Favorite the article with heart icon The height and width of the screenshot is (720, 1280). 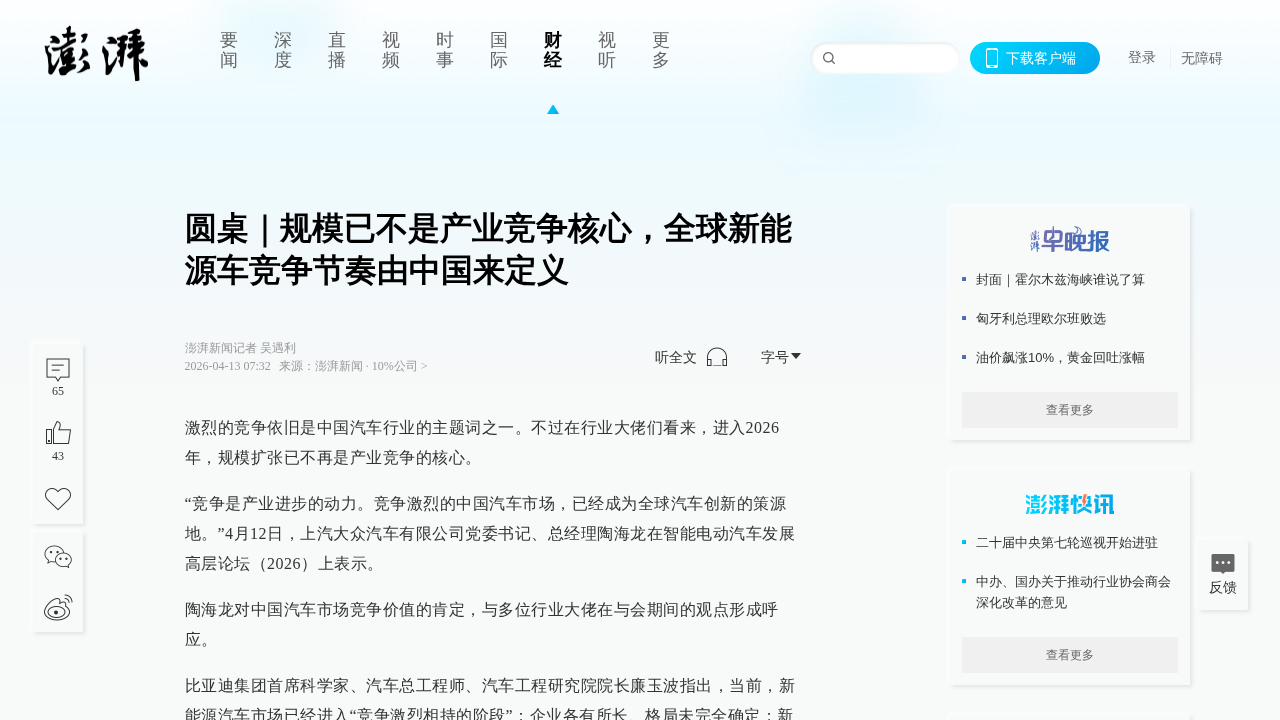click(58, 498)
